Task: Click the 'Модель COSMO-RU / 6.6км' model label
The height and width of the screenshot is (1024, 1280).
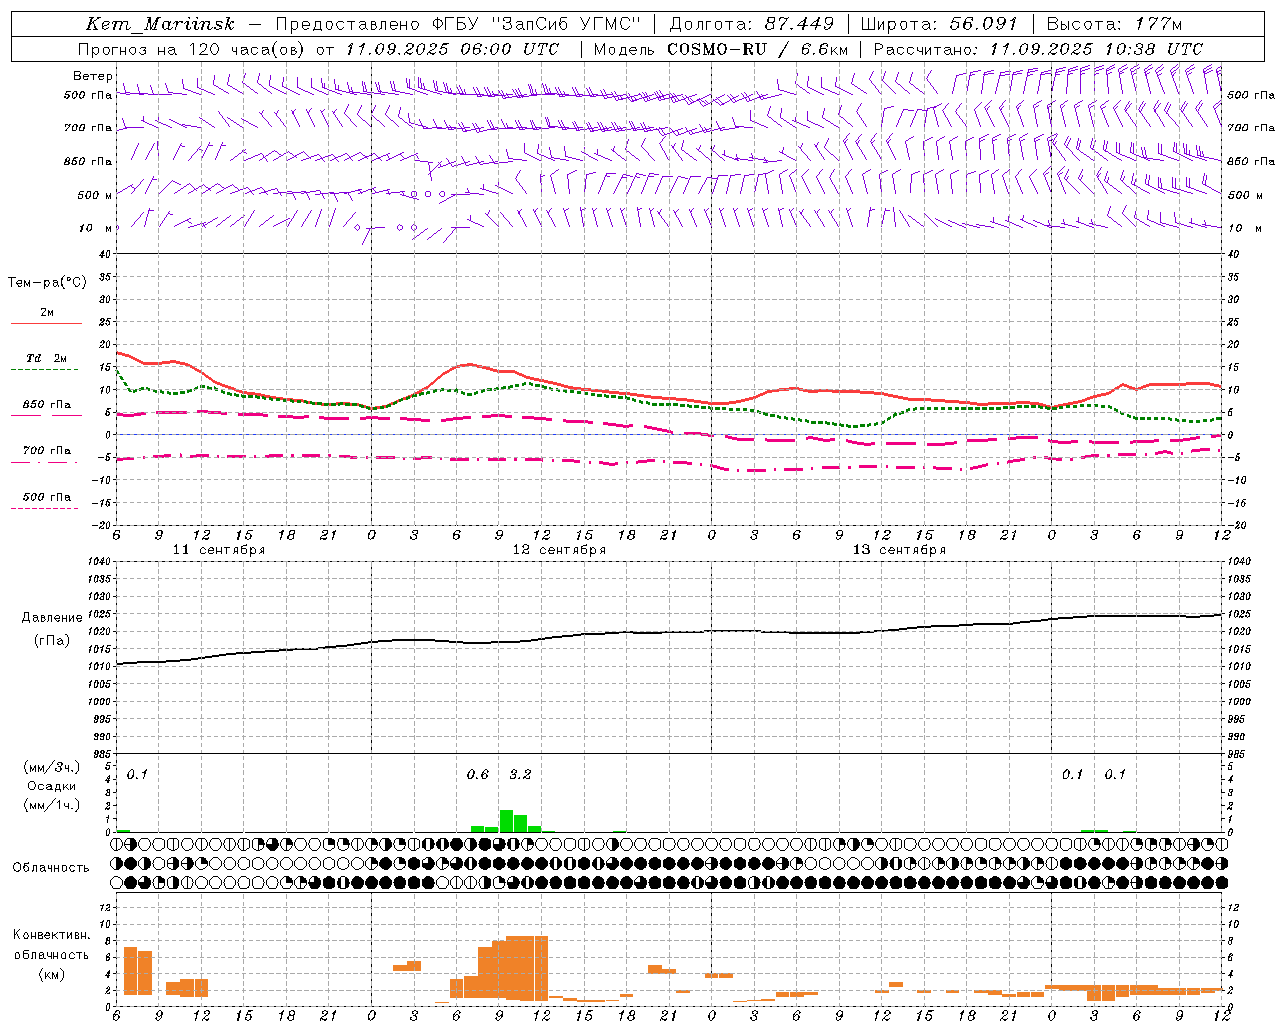Action: (x=721, y=49)
